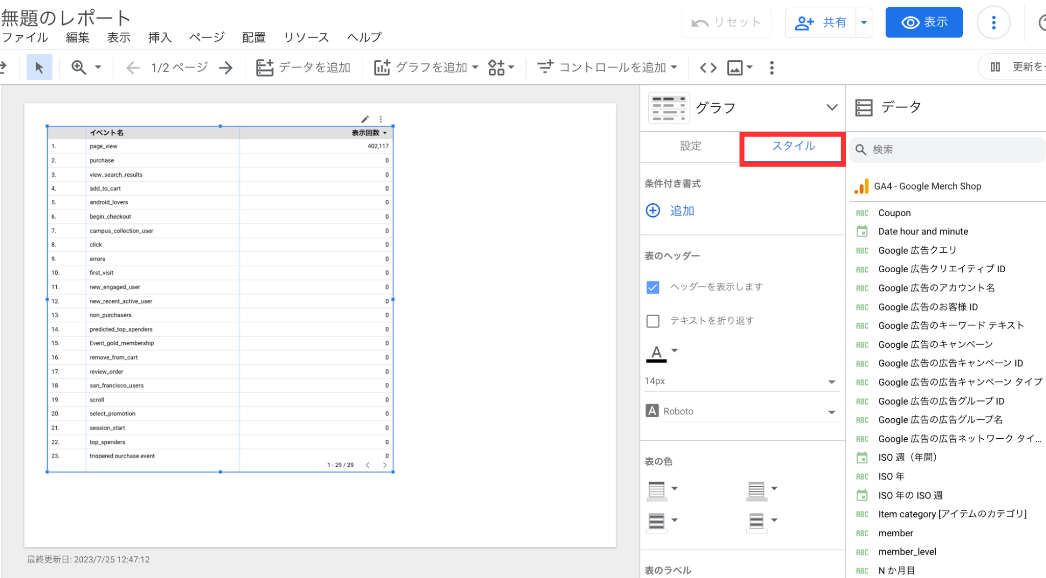Viewport: 1046px width, 578px height.
Task: Open bottom-right table color picker under 表の色
Action: point(762,521)
